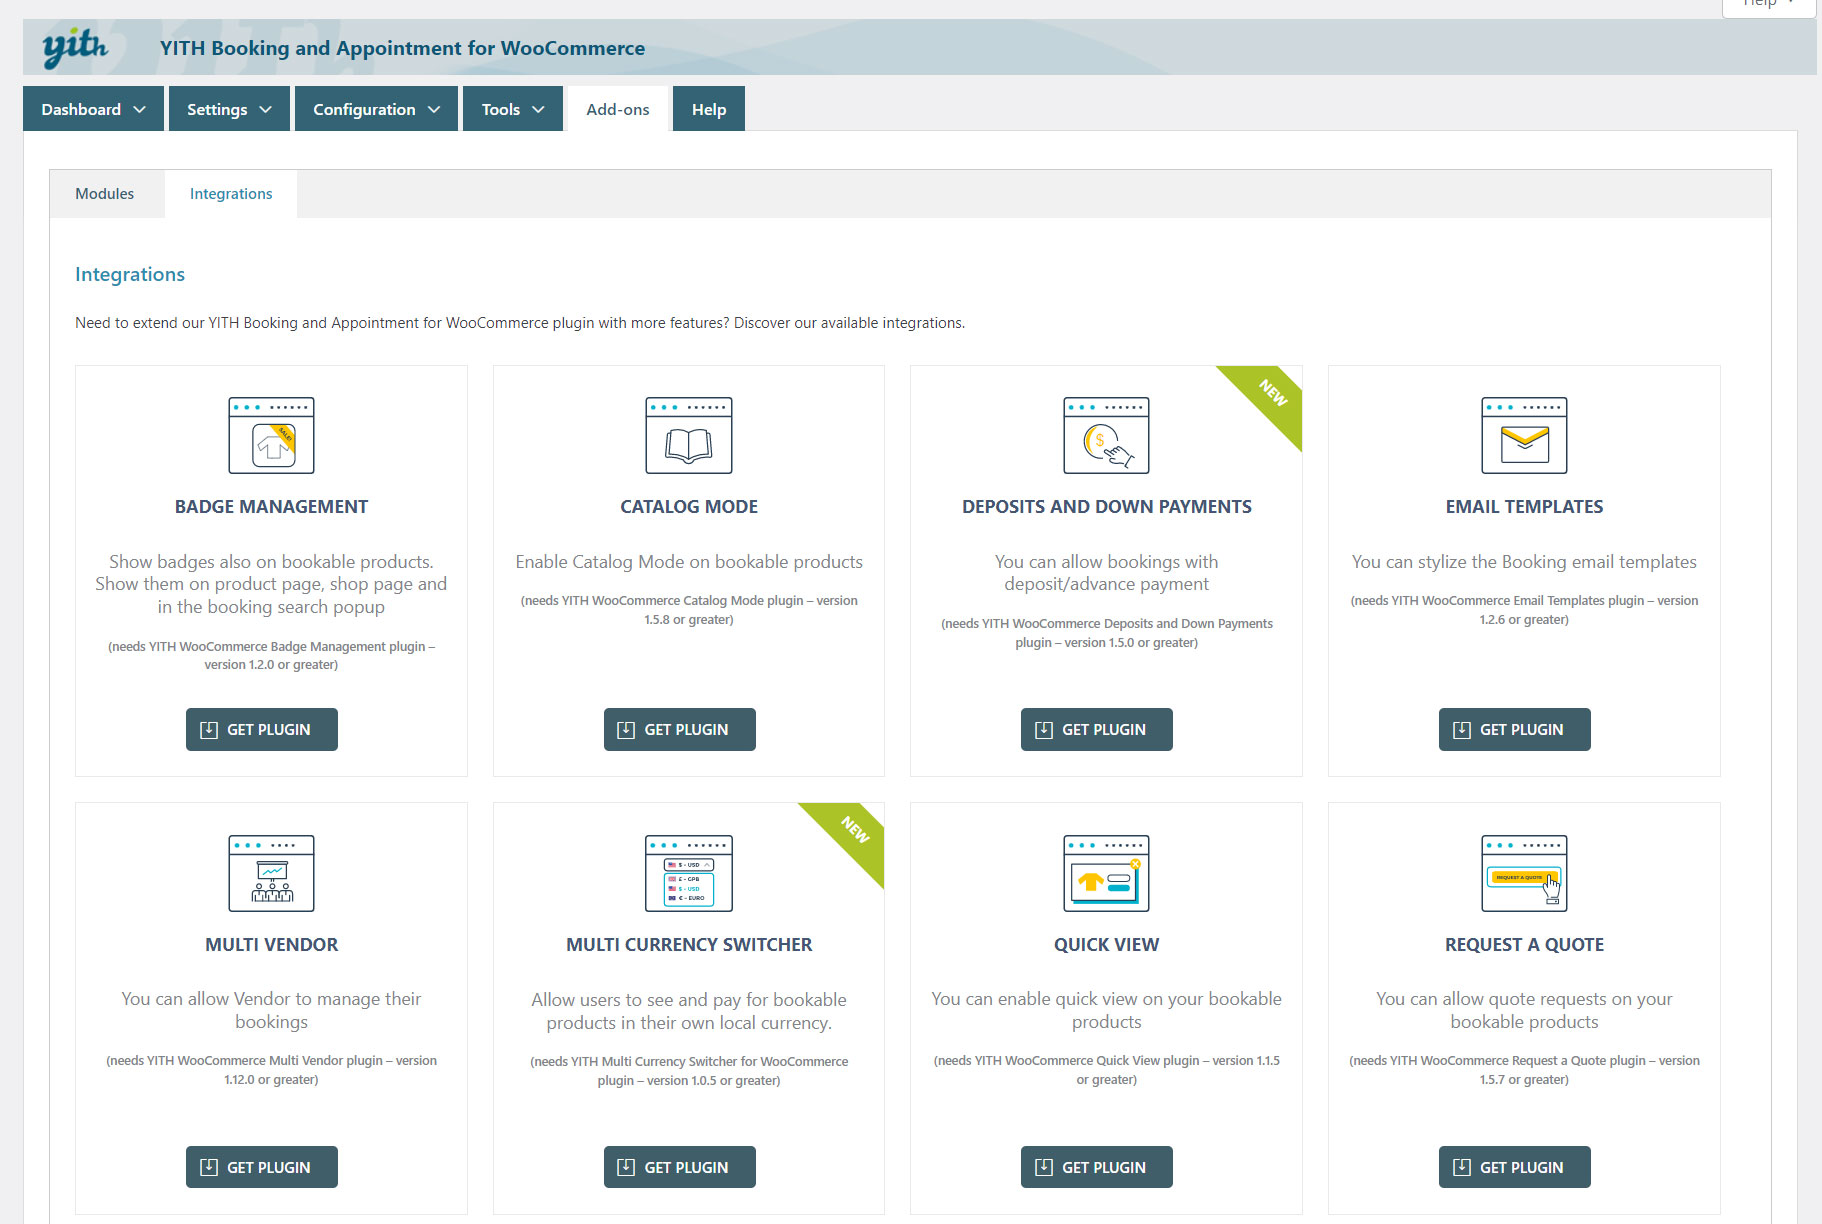This screenshot has width=1822, height=1224.
Task: Click the NEW ribbon on Deposits card
Action: (x=1271, y=394)
